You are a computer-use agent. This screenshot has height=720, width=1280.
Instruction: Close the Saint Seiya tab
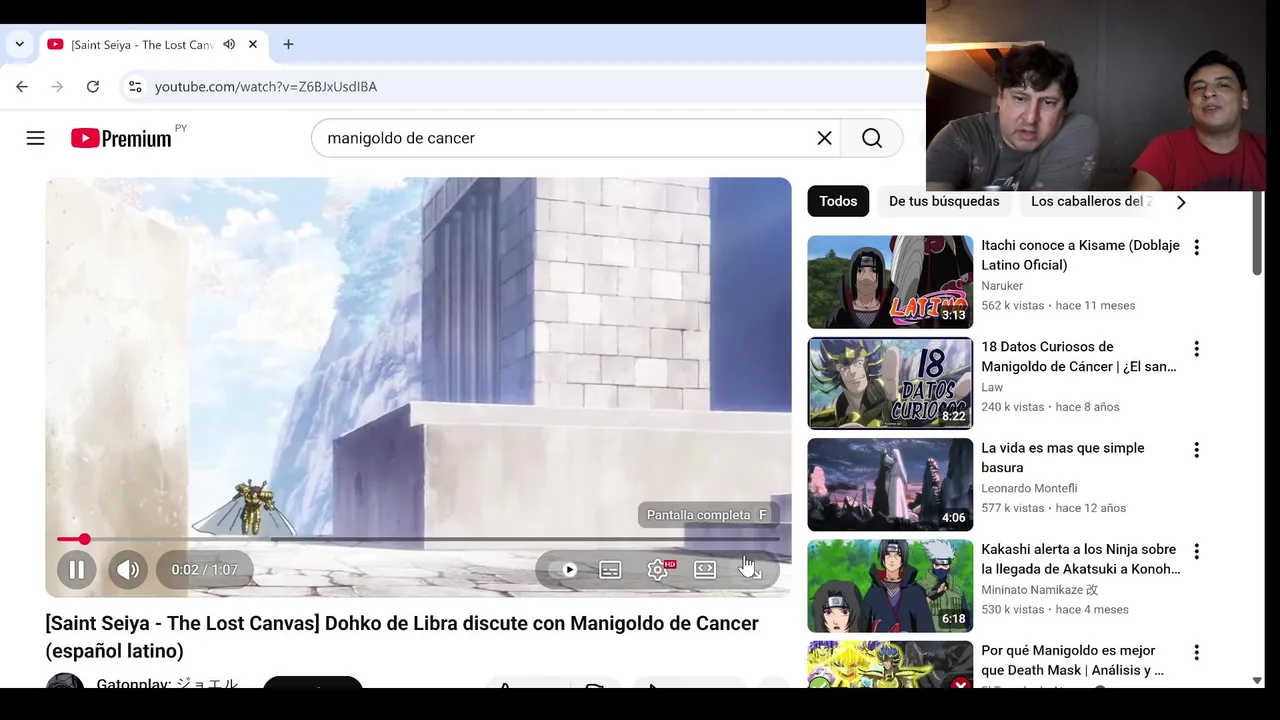pyautogui.click(x=253, y=44)
